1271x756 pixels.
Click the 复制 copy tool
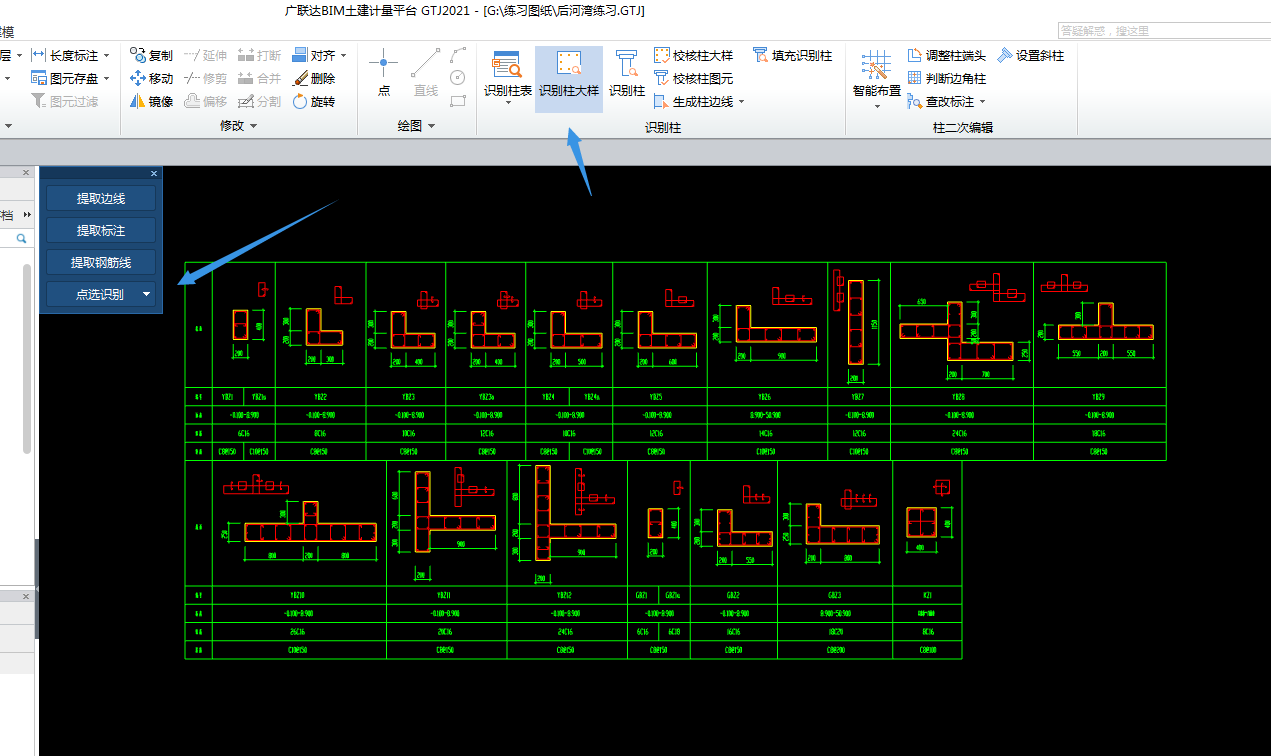[151, 56]
